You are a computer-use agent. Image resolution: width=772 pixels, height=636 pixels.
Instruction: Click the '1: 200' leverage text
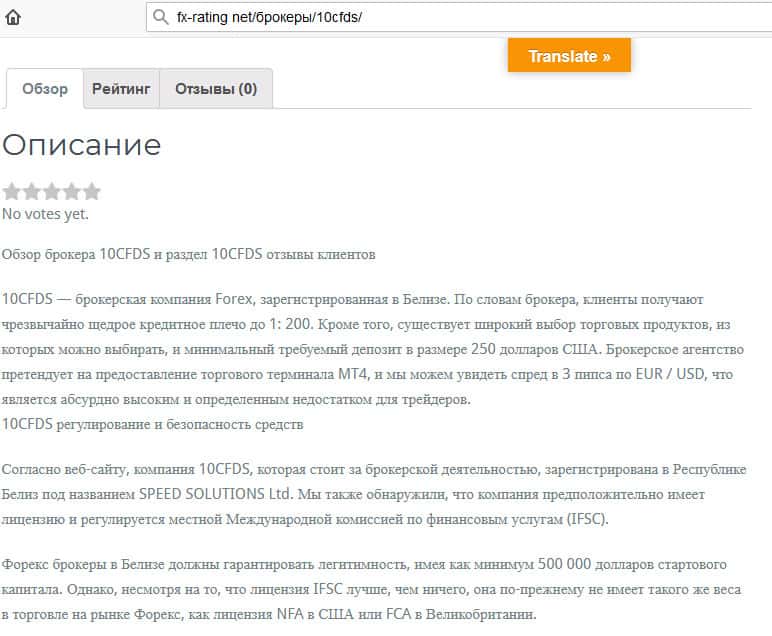tap(290, 324)
